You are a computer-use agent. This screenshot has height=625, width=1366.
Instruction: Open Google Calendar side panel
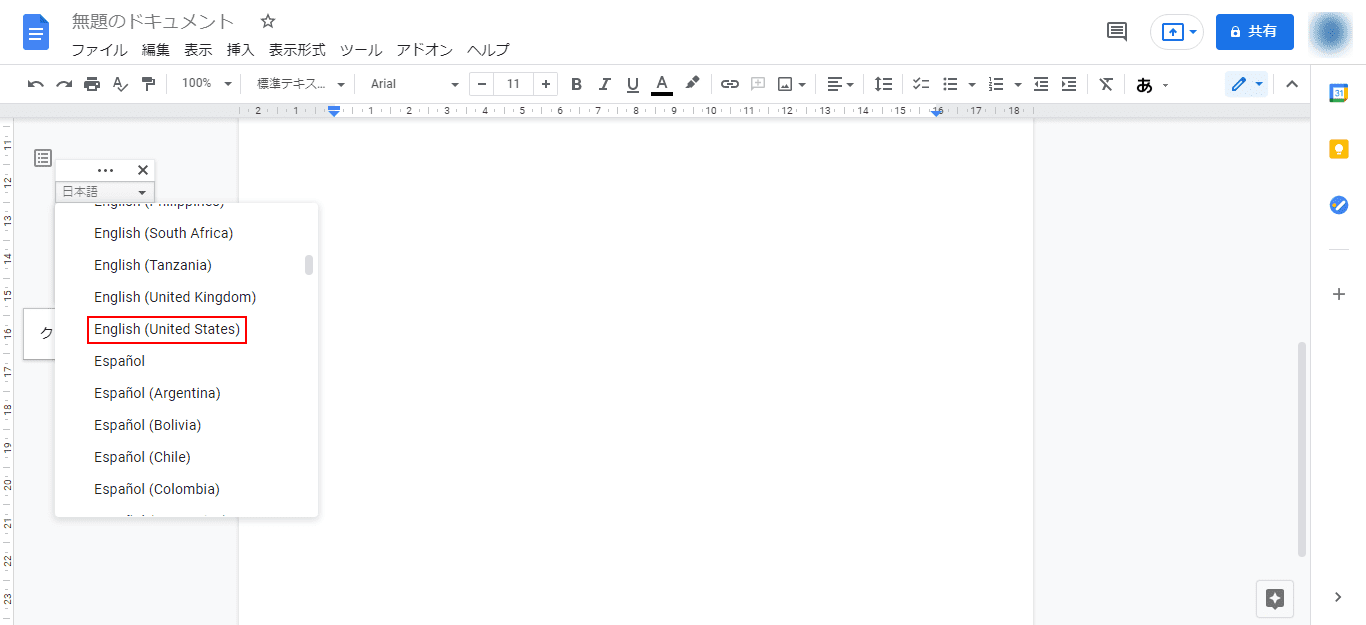coord(1338,93)
